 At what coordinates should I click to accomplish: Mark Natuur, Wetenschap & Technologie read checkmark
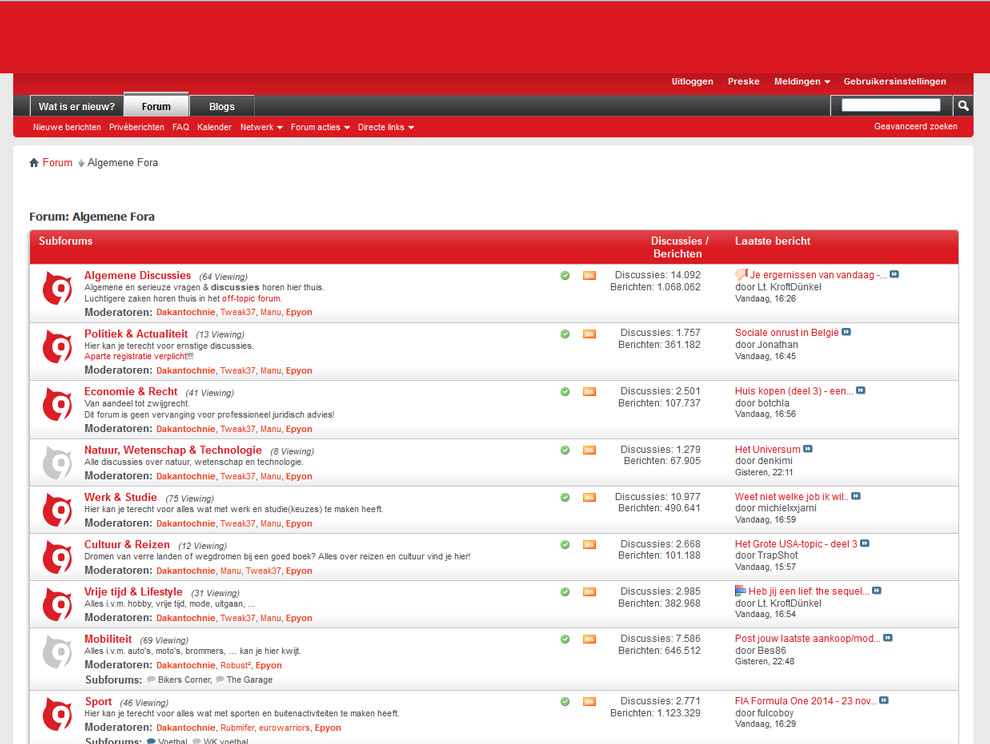pos(565,450)
